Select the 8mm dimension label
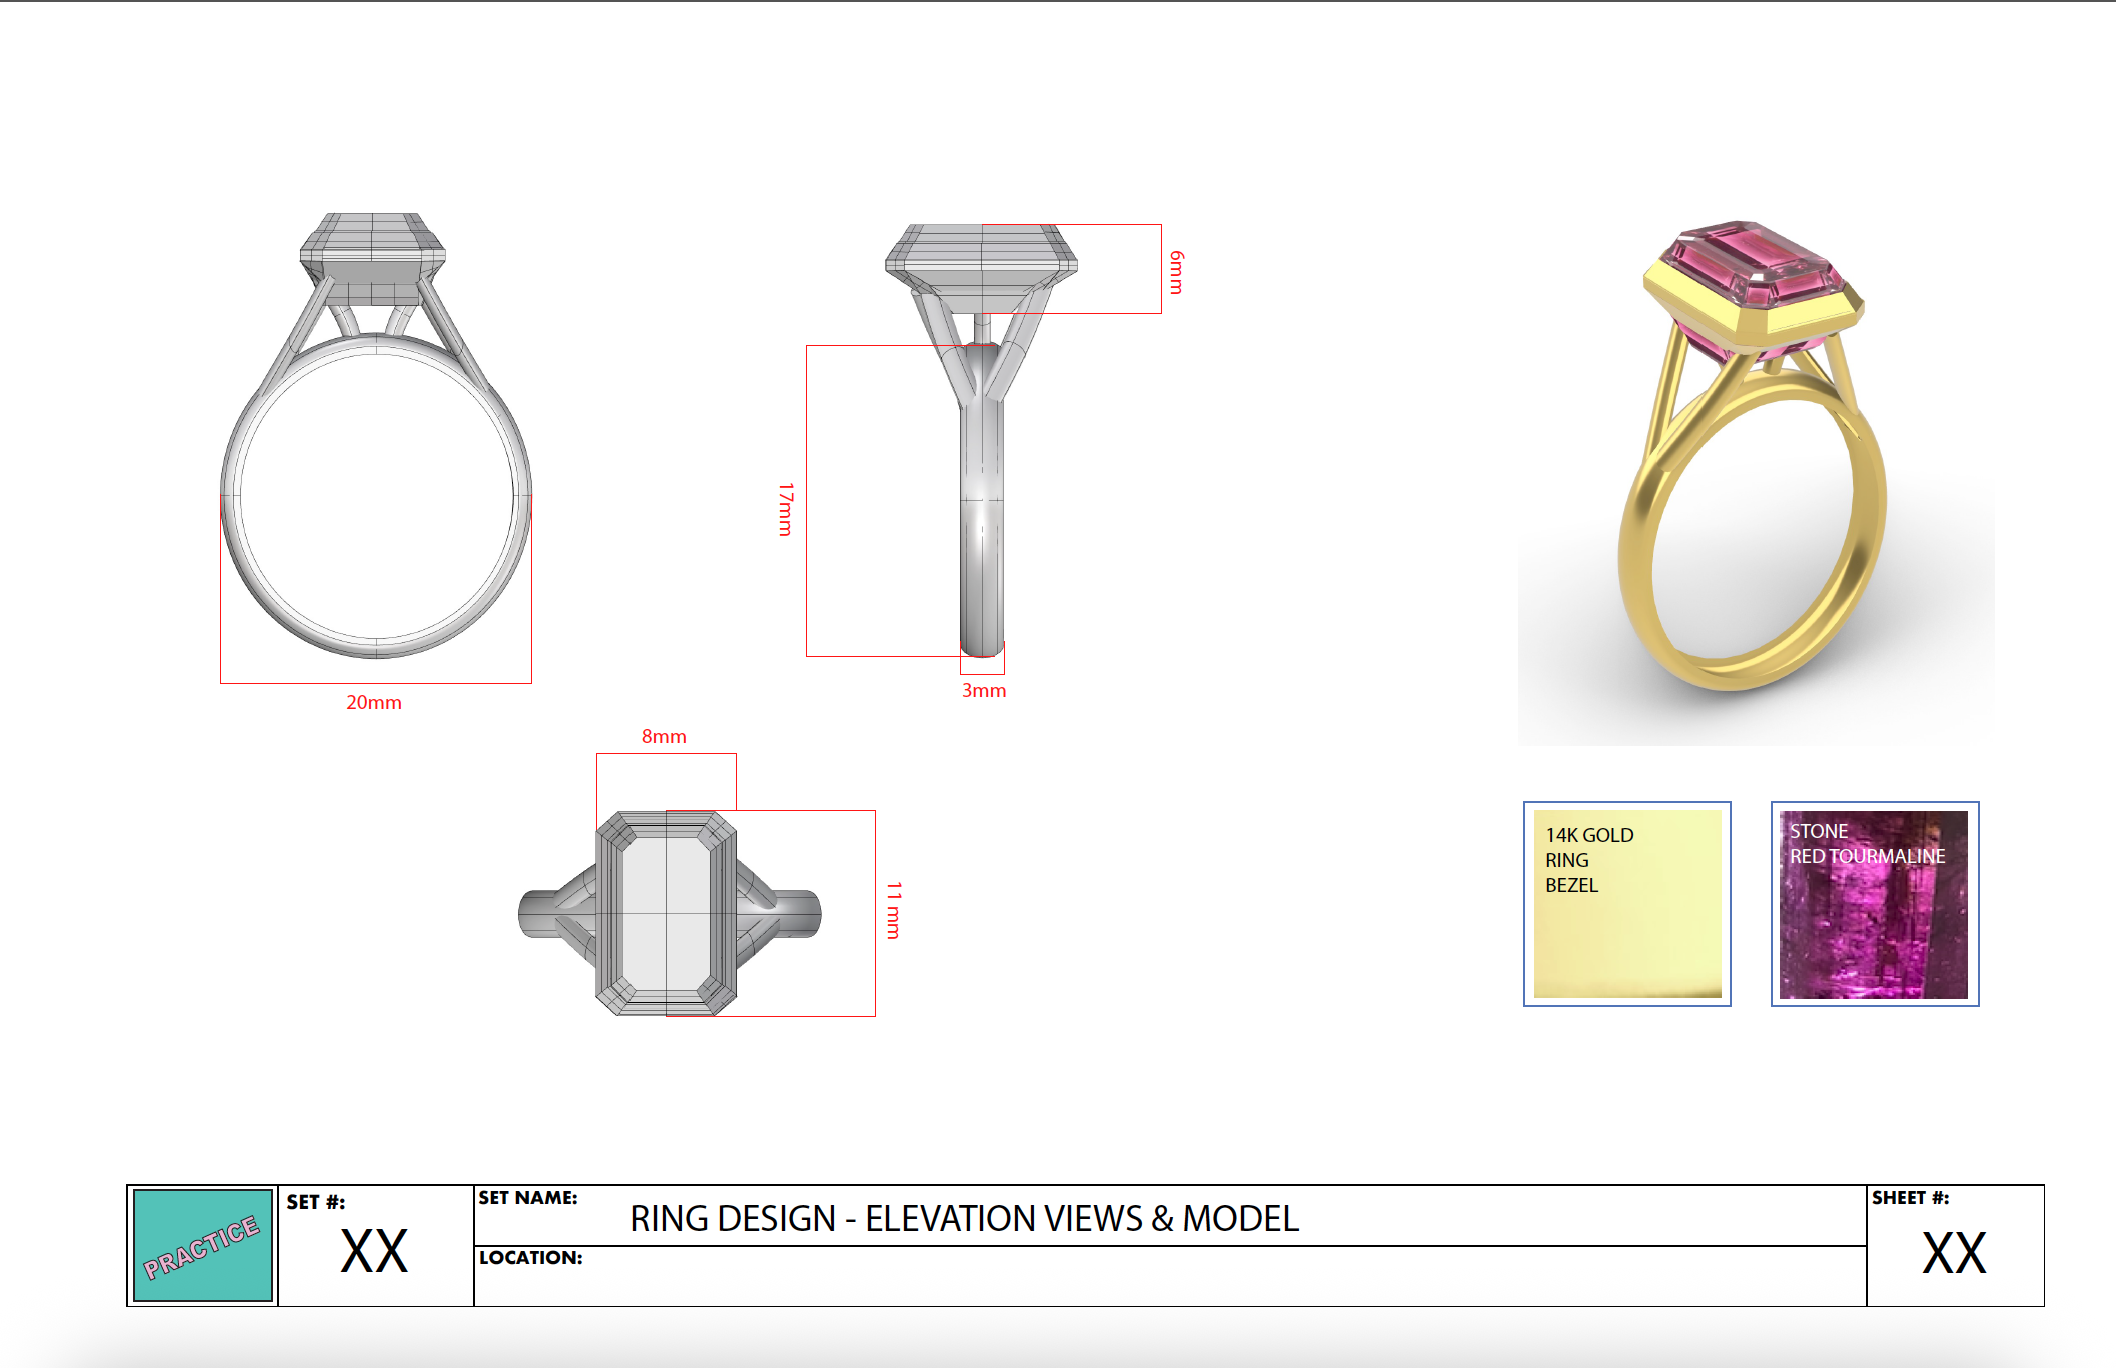This screenshot has width=2116, height=1368. coord(664,737)
